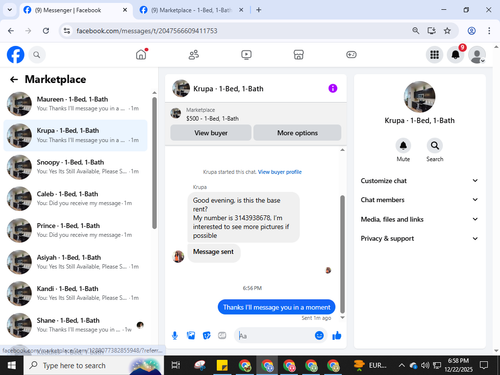
Task: Open Sticky Notes on taskbar
Action: [222, 365]
